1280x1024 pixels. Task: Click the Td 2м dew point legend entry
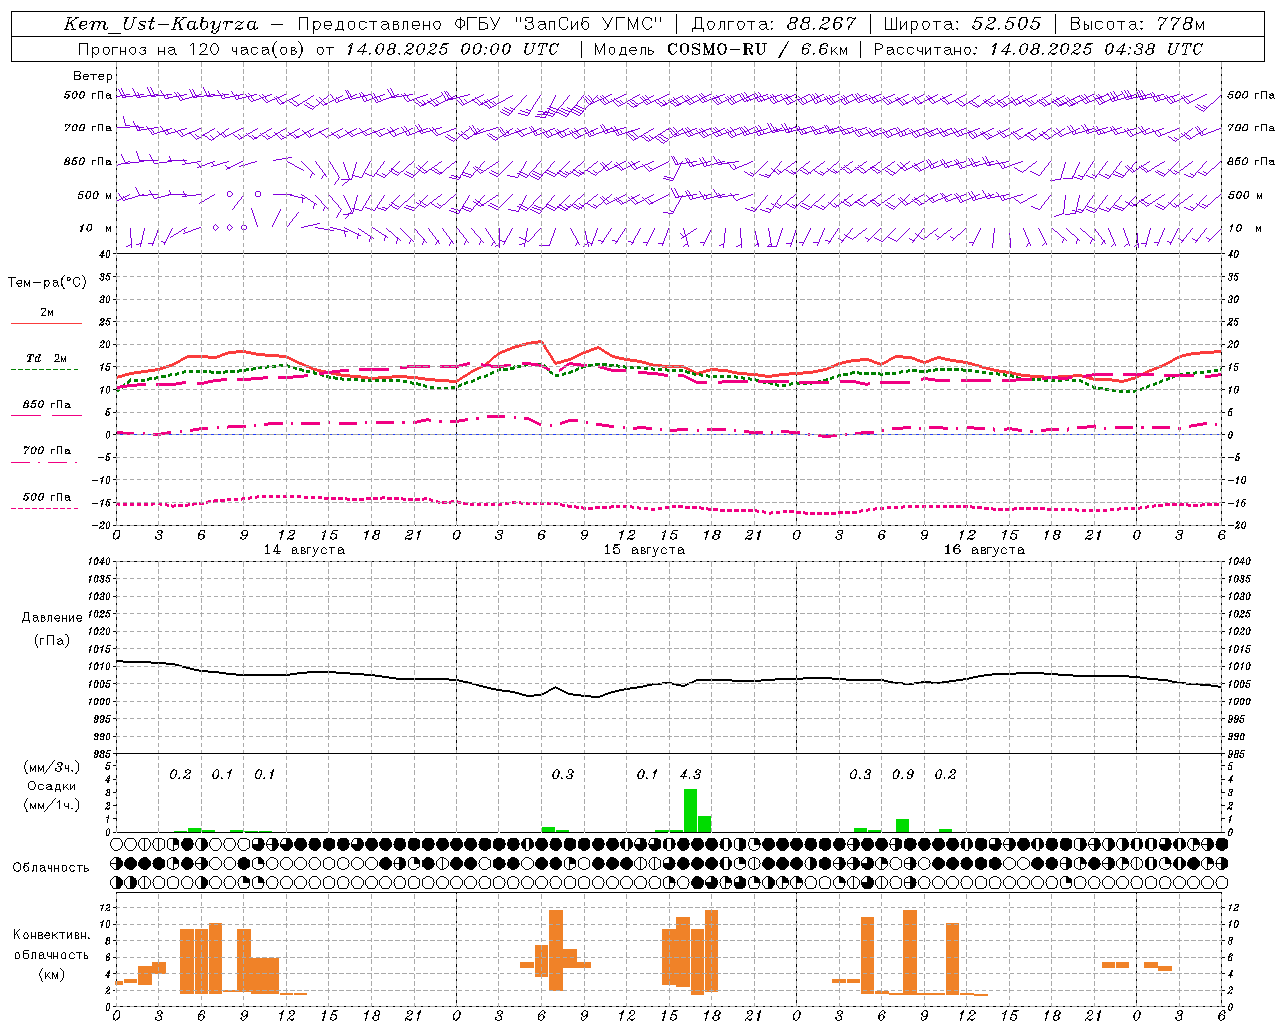click(47, 358)
